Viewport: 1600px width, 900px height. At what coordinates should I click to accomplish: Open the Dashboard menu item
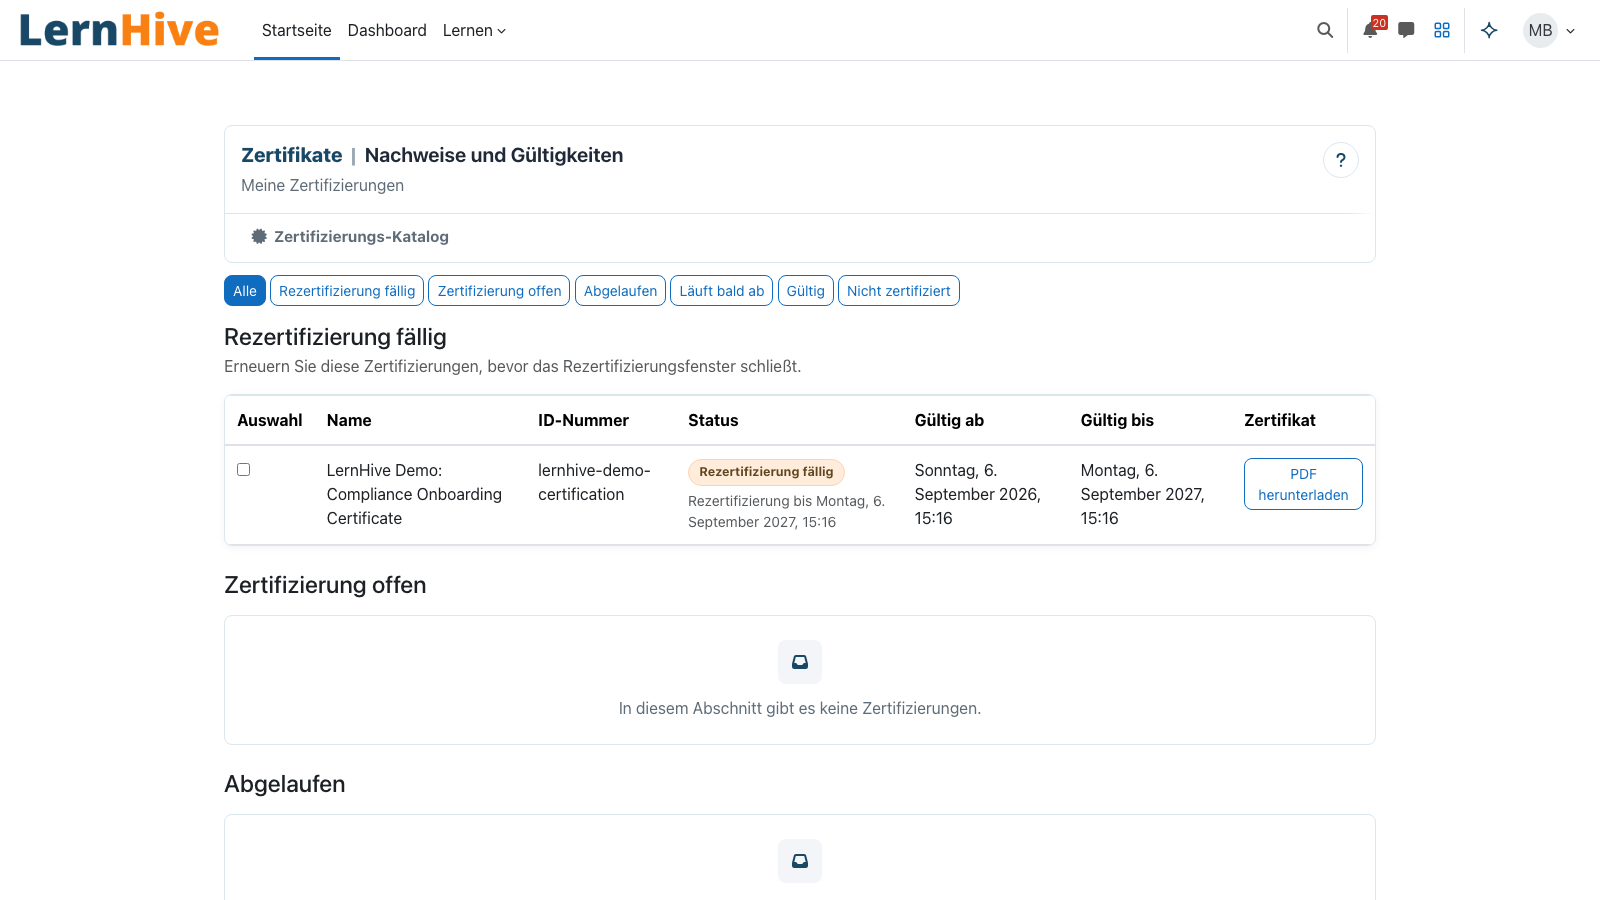click(387, 30)
